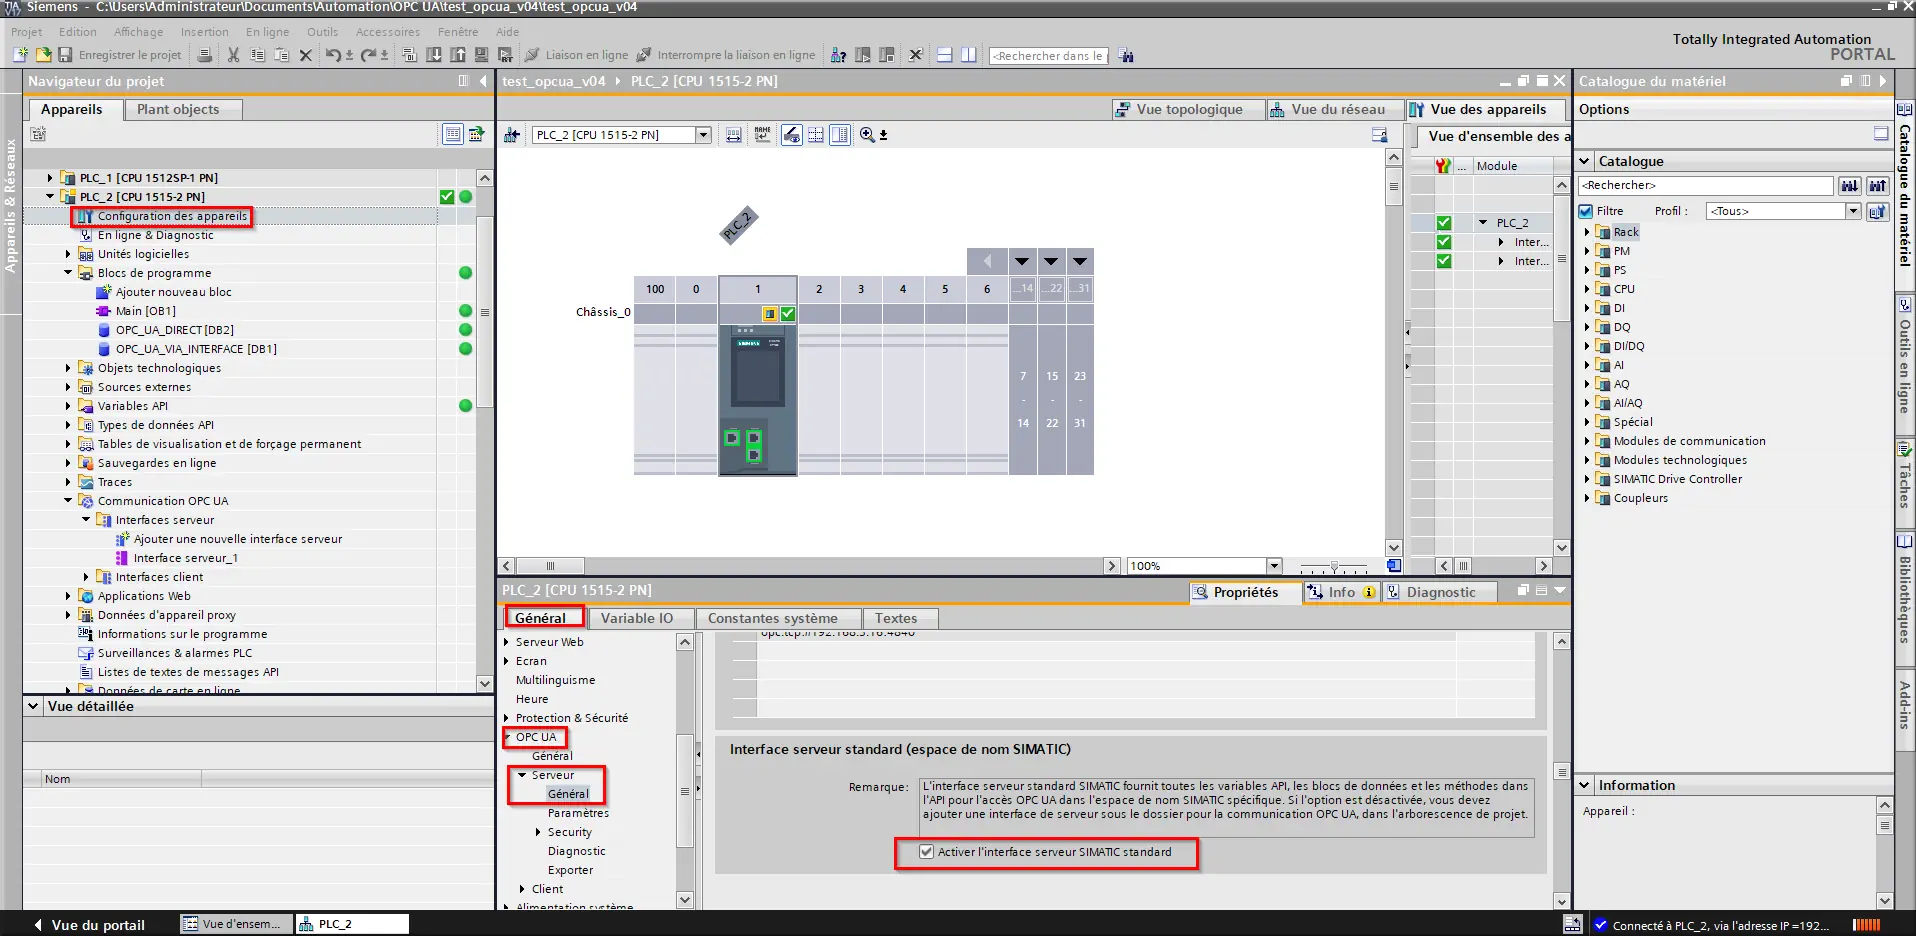Click Enregistrer le projet button
The image size is (1916, 936).
pos(120,55)
